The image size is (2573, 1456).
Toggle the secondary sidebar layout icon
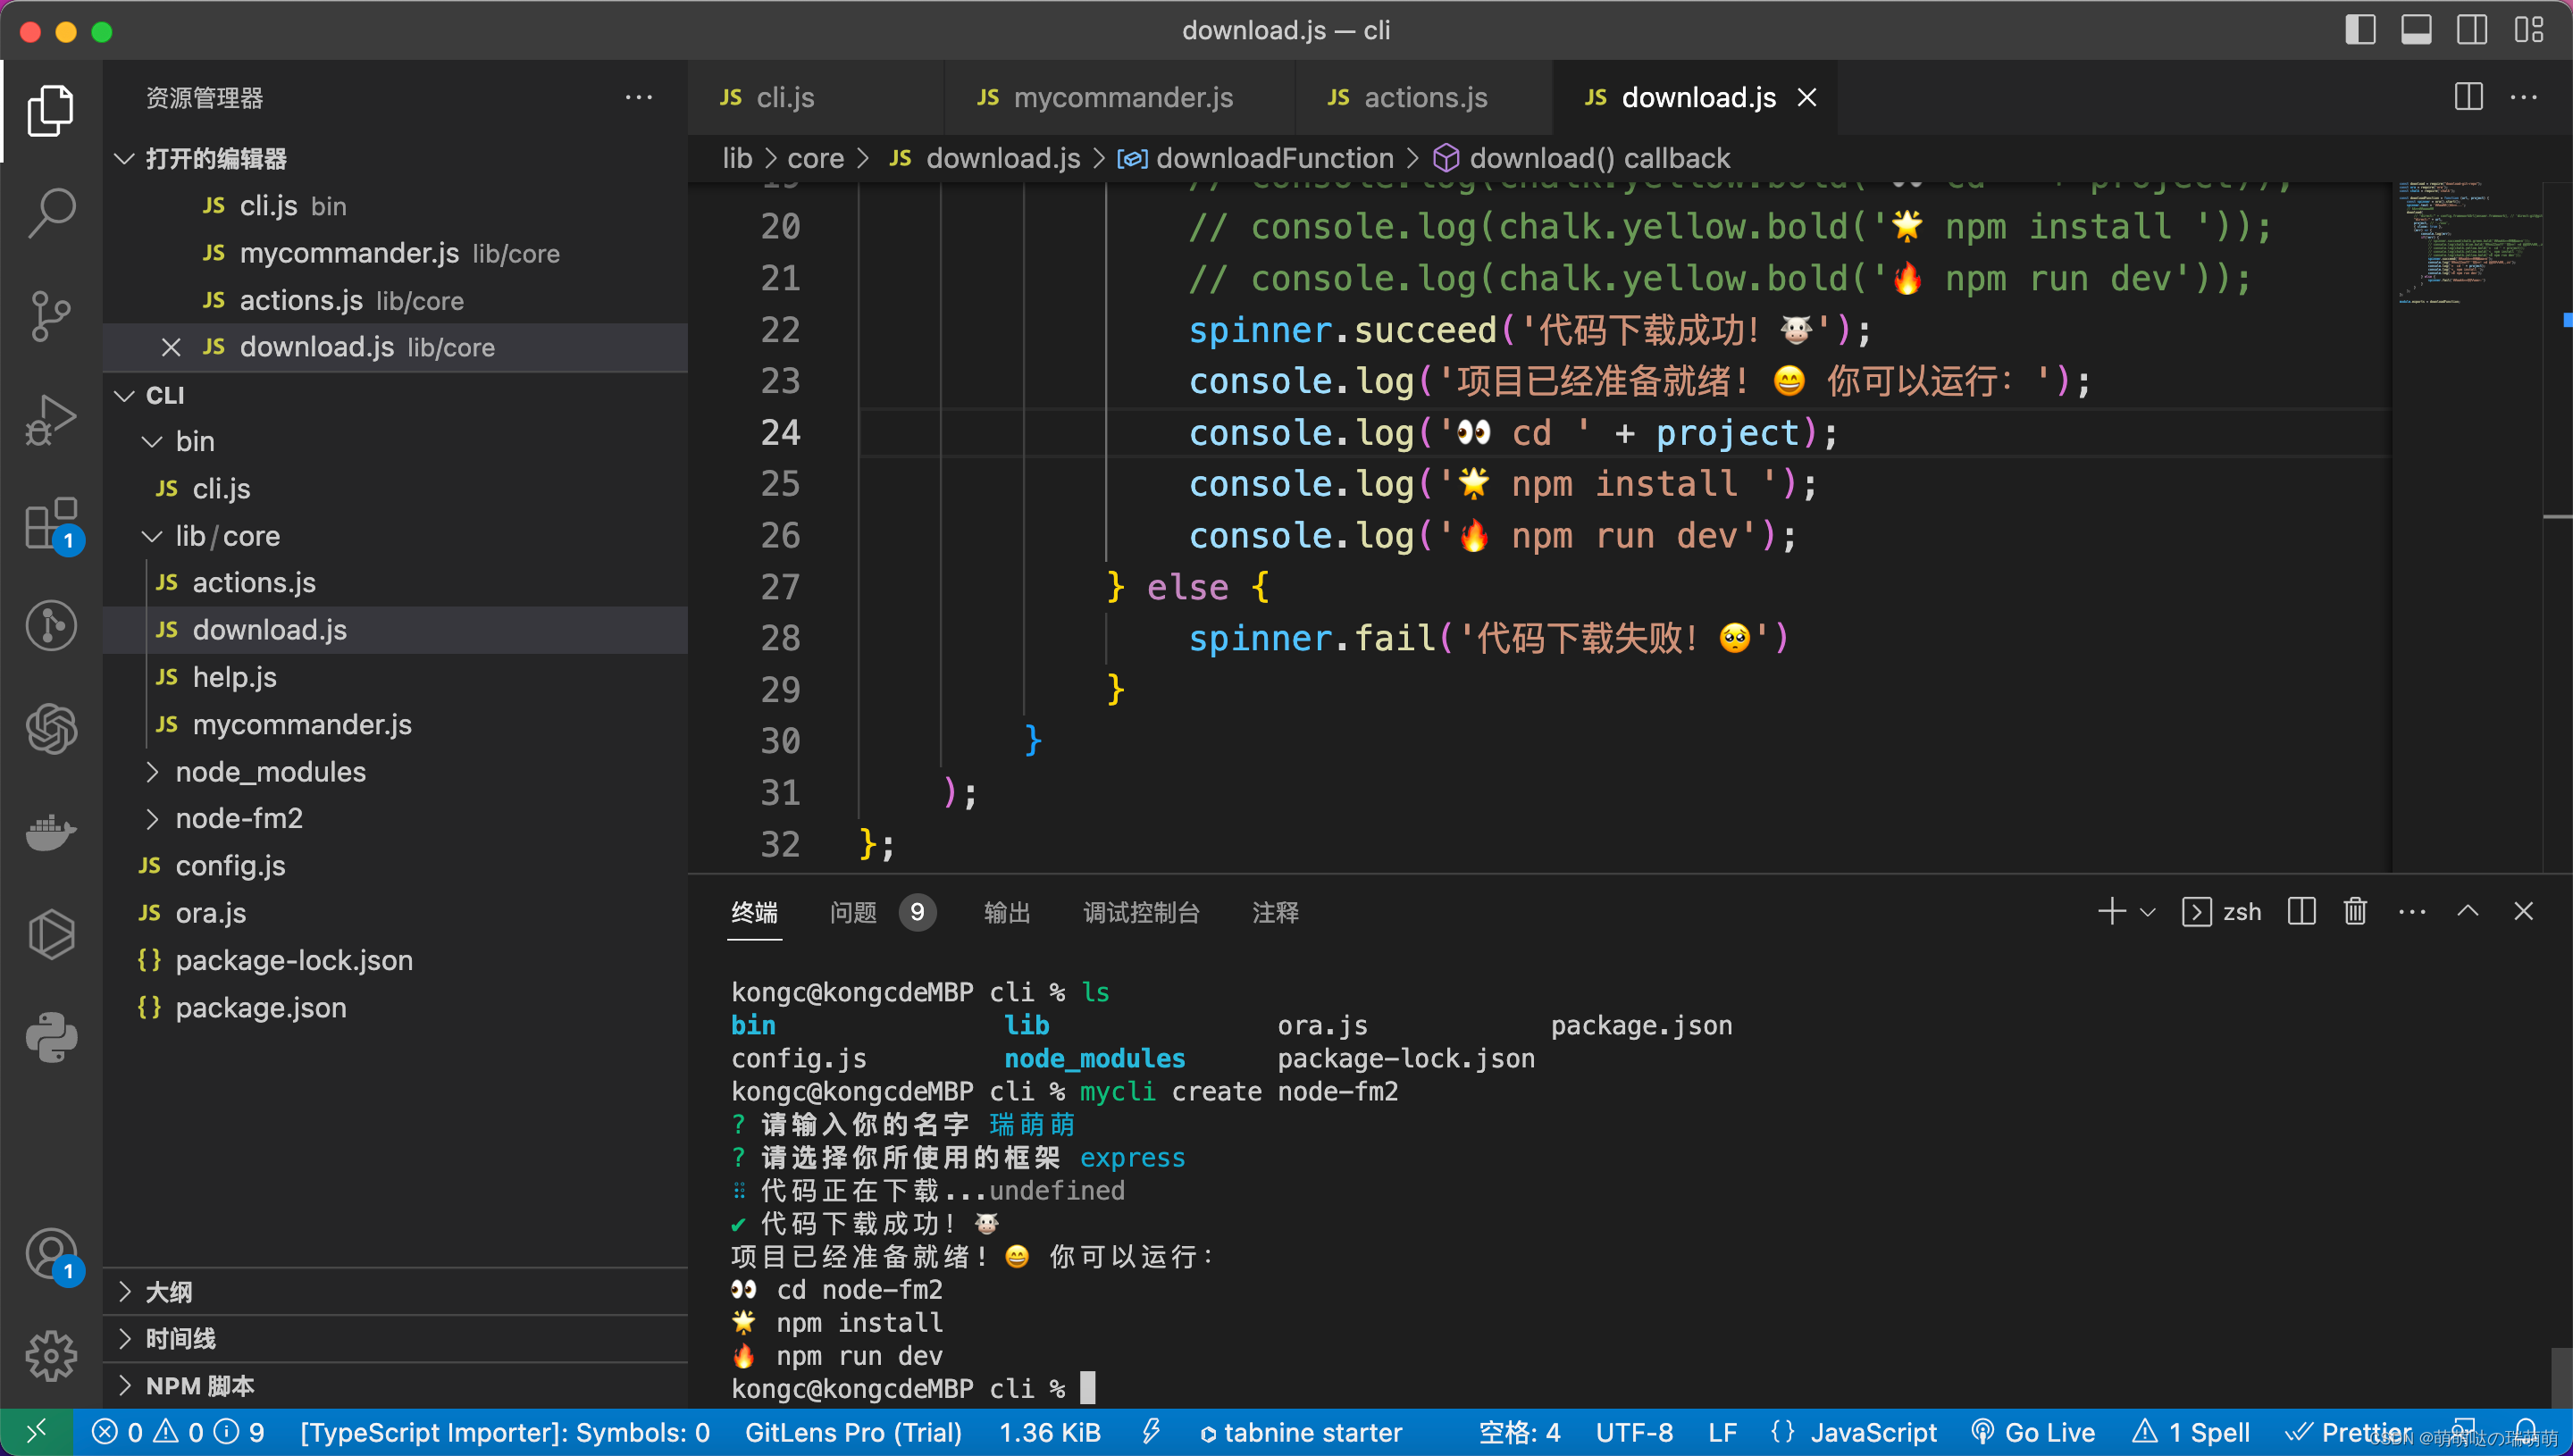tap(2472, 30)
